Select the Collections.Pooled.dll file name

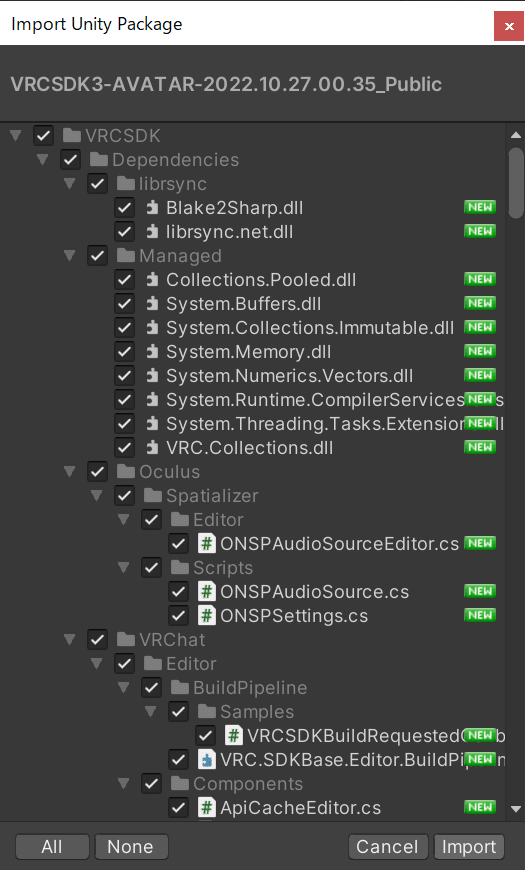[x=261, y=280]
